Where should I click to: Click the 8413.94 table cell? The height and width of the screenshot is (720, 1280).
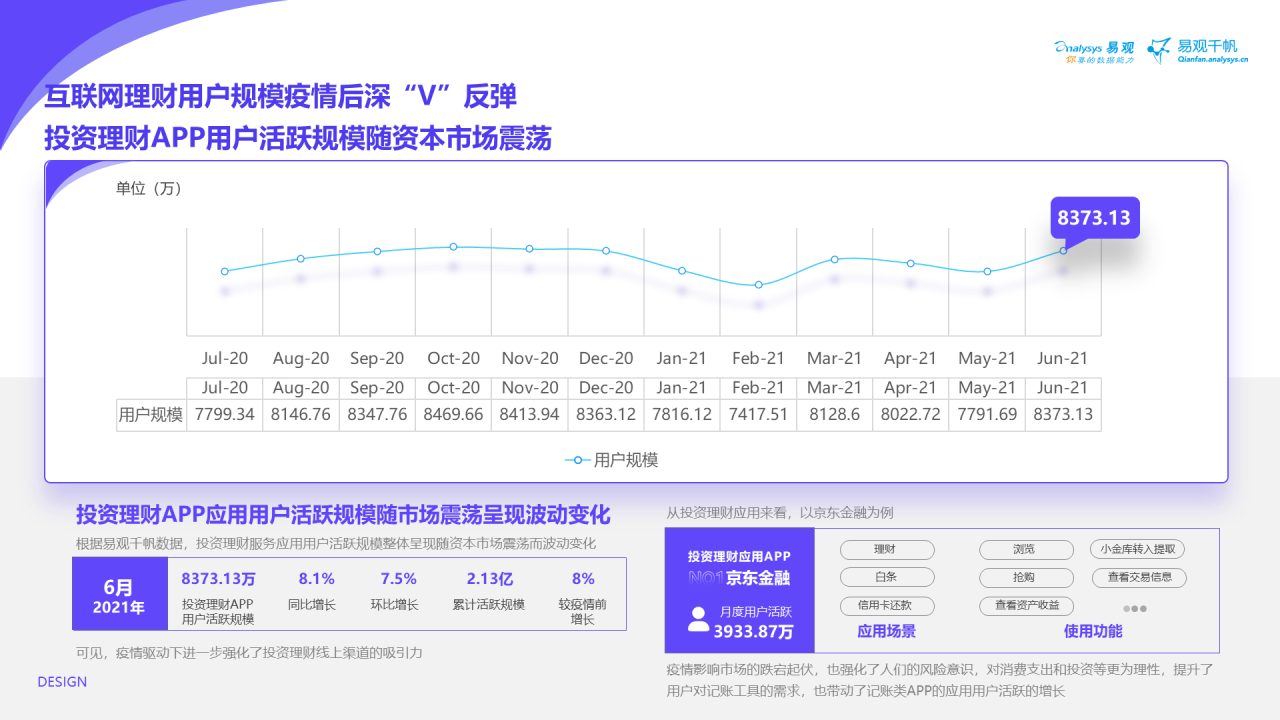click(530, 415)
